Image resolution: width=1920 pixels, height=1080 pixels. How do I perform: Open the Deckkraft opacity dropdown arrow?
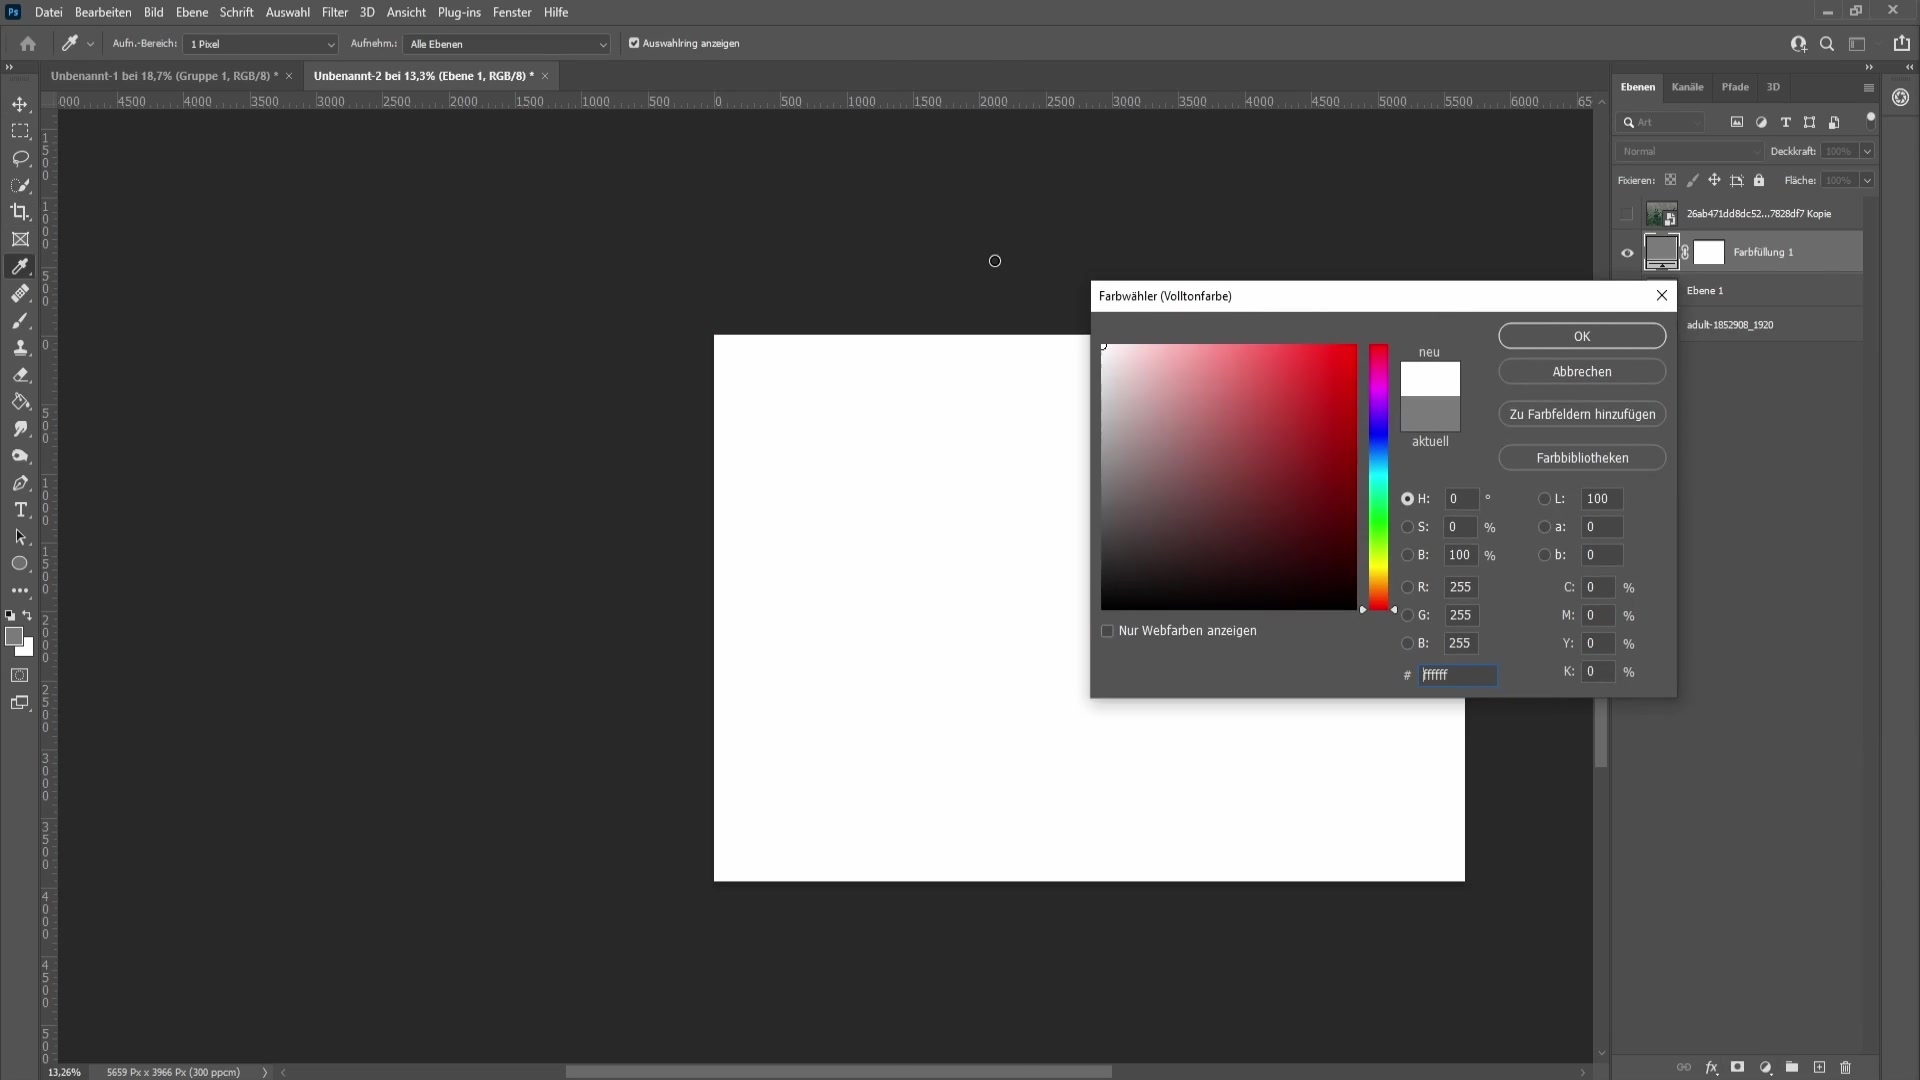[1867, 151]
